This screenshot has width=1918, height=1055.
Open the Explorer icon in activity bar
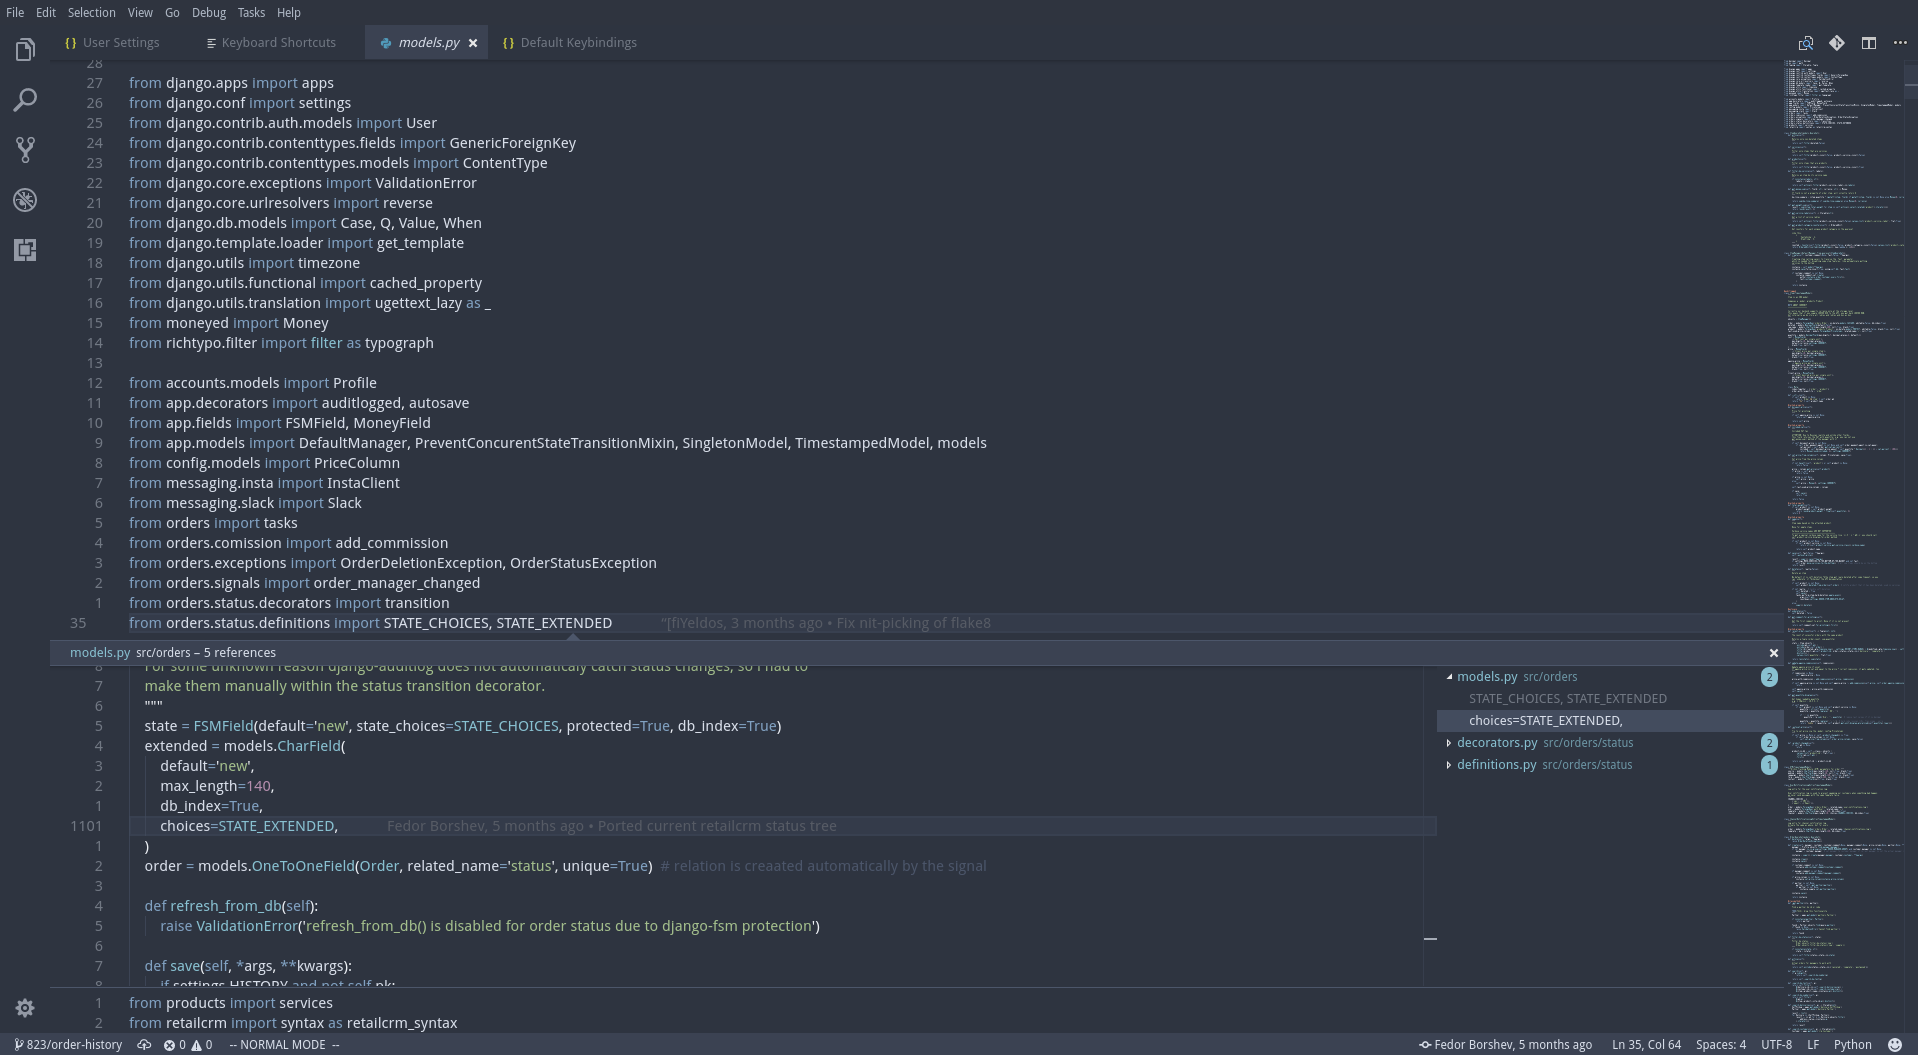tap(25, 49)
